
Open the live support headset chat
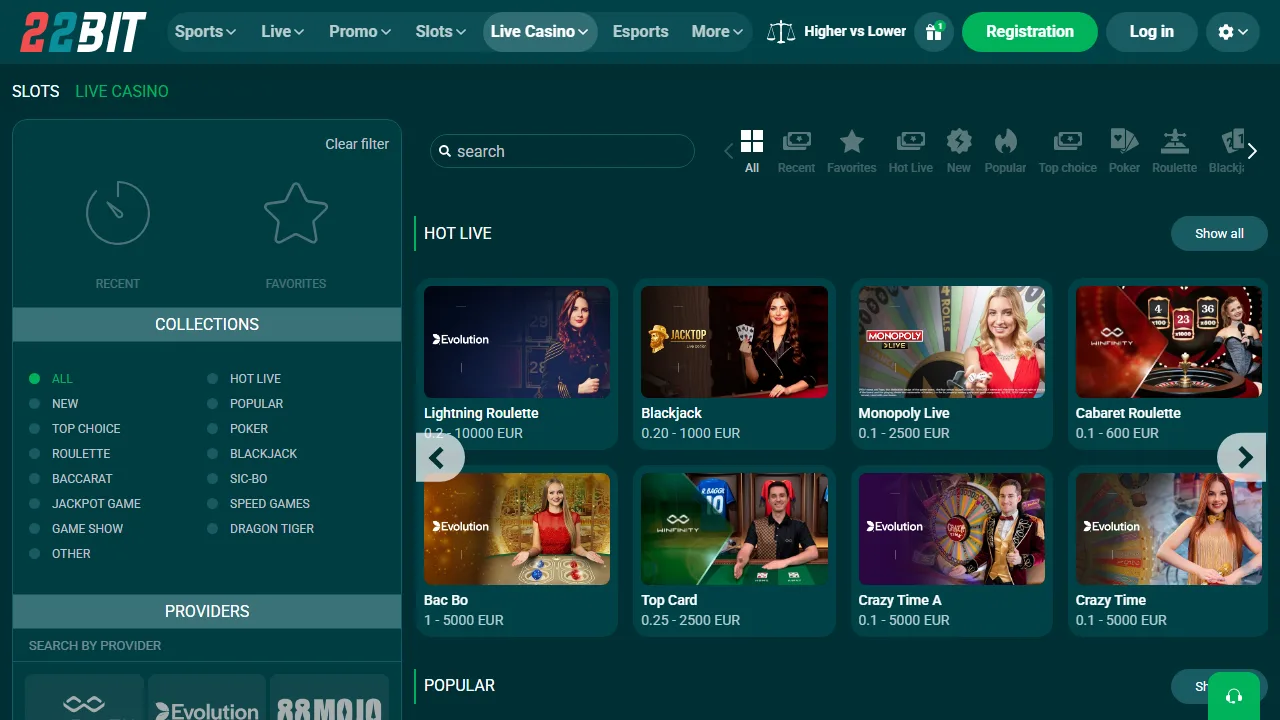pyautogui.click(x=1234, y=696)
